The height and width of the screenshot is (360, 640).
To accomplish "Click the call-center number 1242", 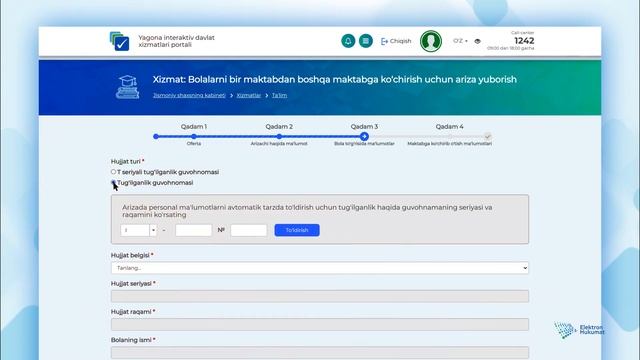I will pos(524,40).
